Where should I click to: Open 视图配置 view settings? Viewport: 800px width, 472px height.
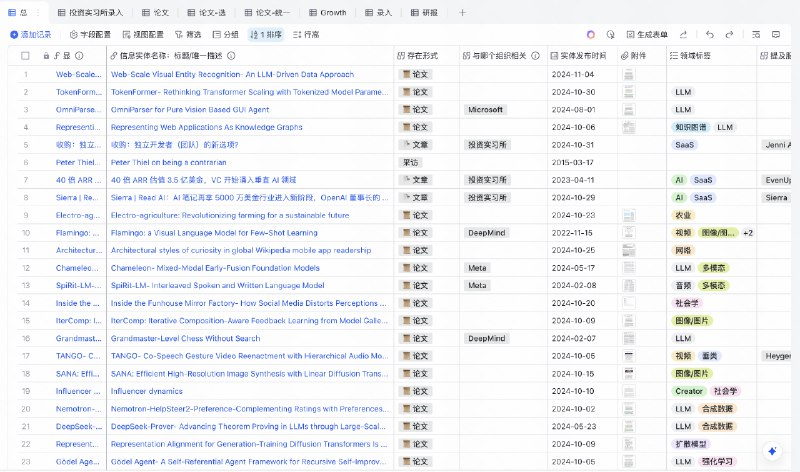(143, 35)
